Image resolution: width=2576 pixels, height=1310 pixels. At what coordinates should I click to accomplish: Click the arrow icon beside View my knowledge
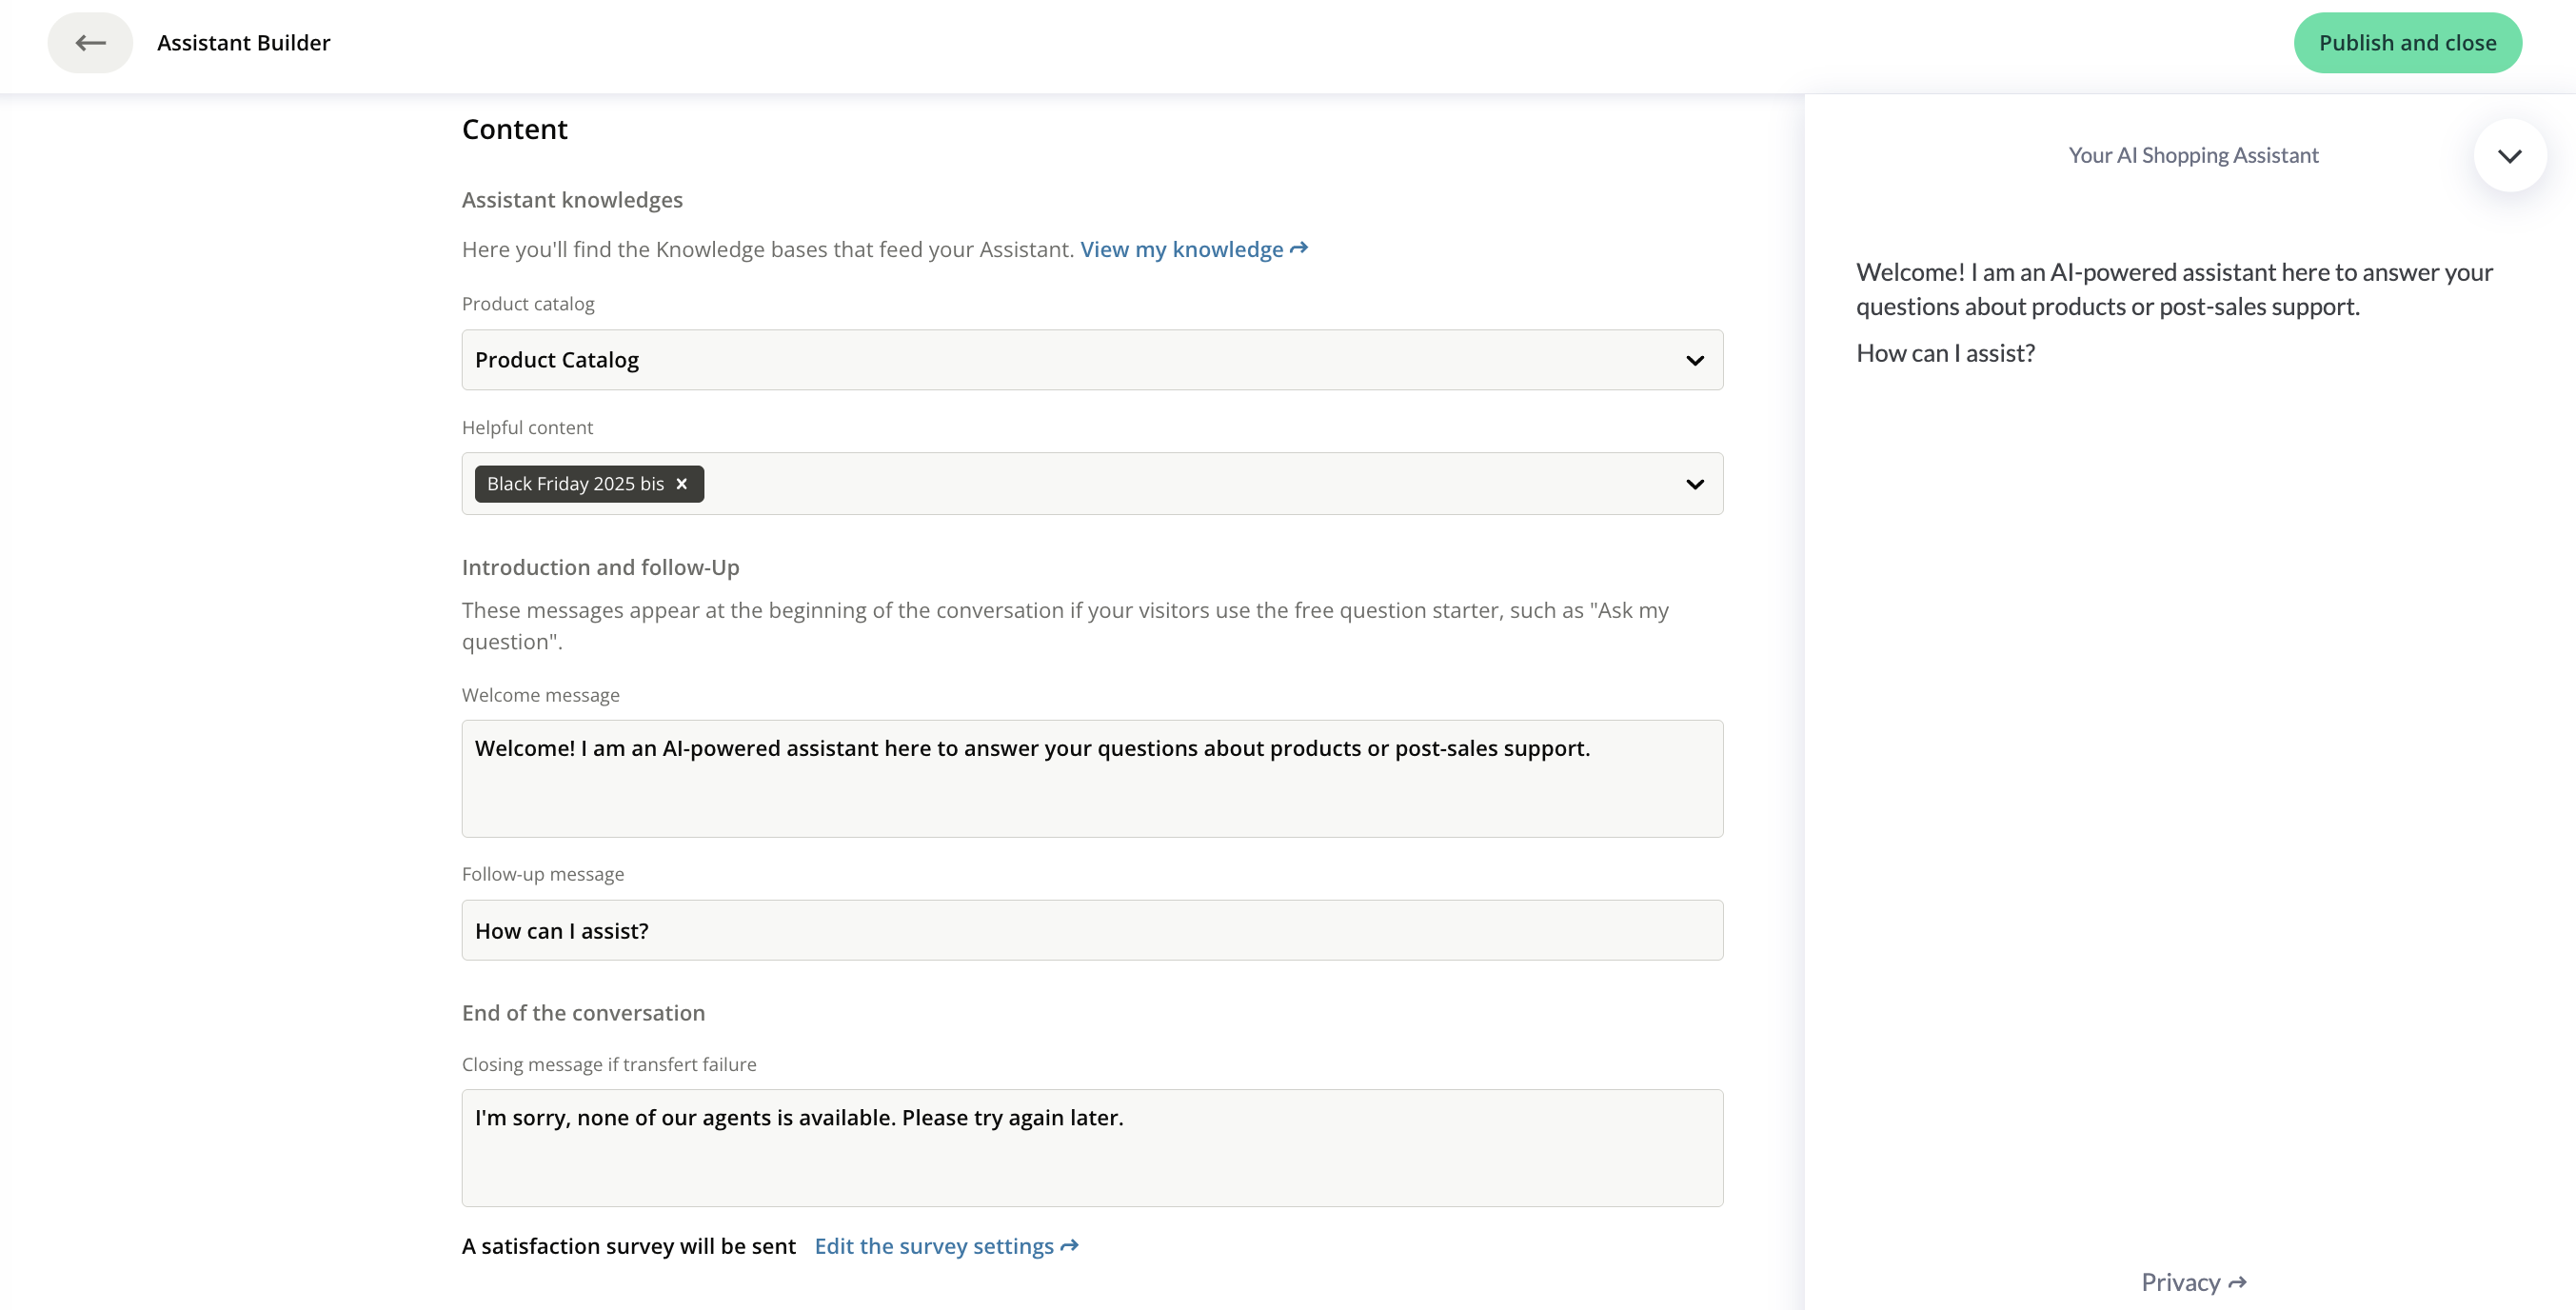(x=1299, y=249)
